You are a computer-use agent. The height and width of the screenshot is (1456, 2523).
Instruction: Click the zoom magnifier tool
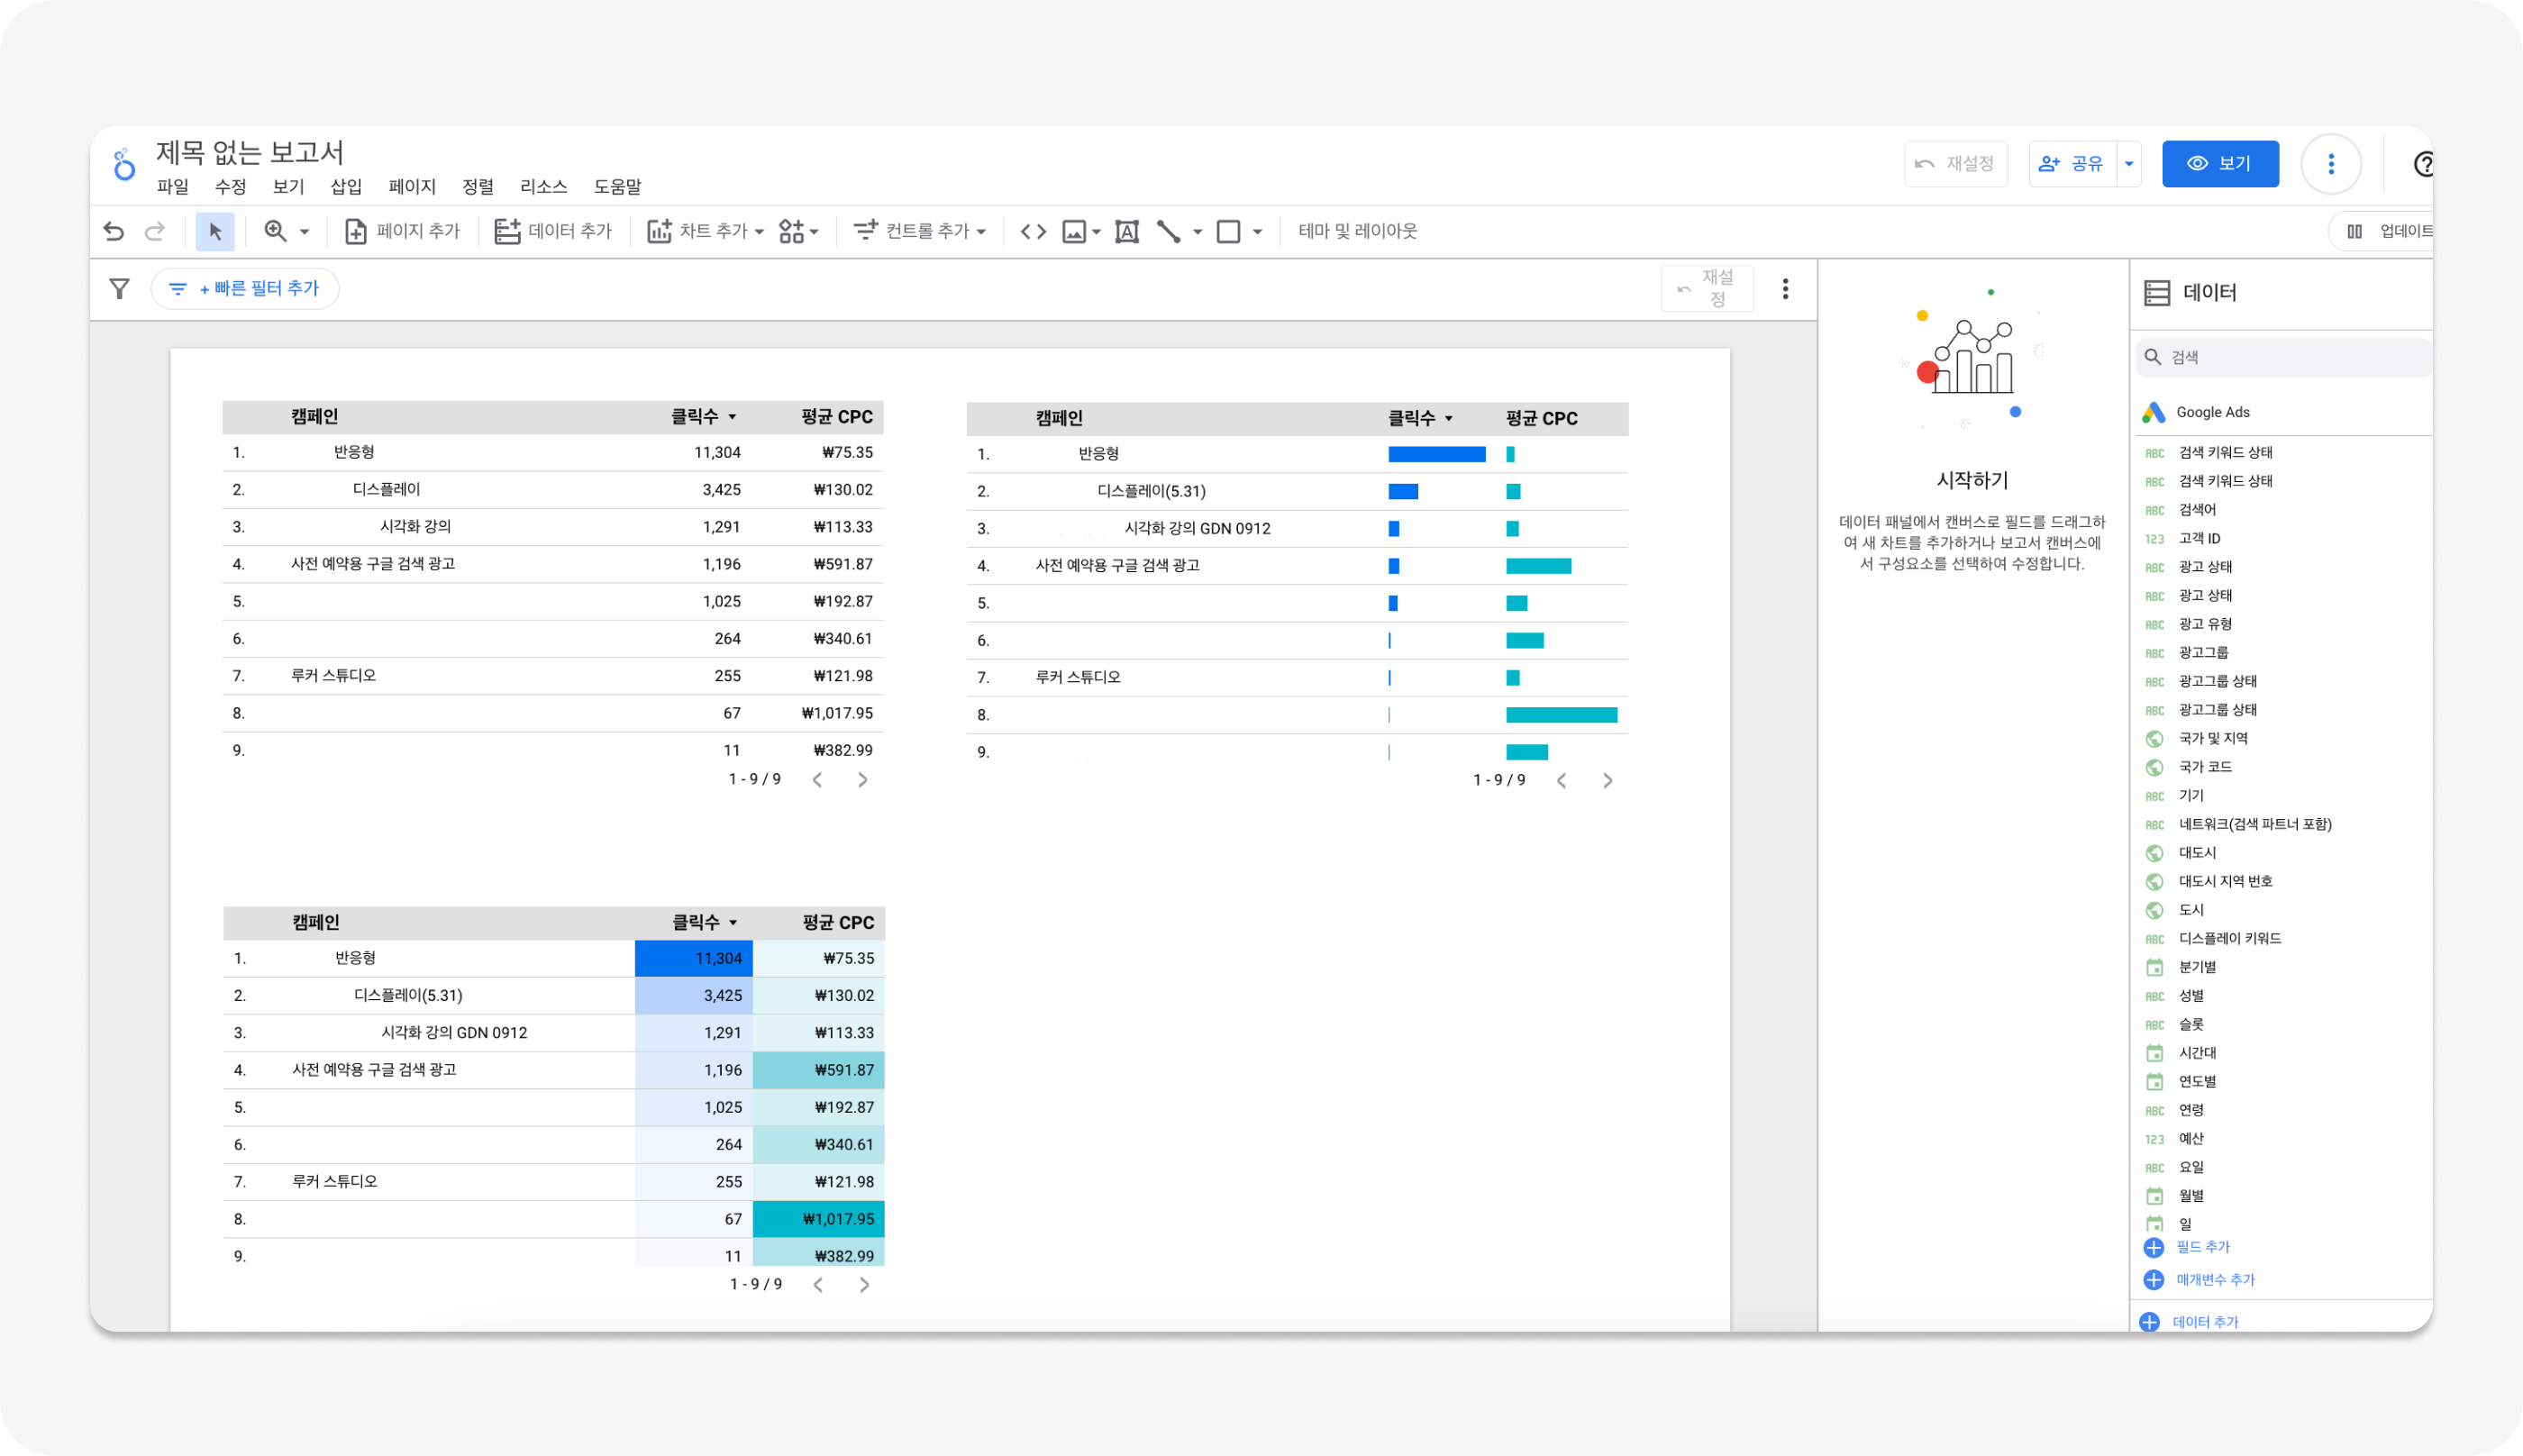coord(275,231)
